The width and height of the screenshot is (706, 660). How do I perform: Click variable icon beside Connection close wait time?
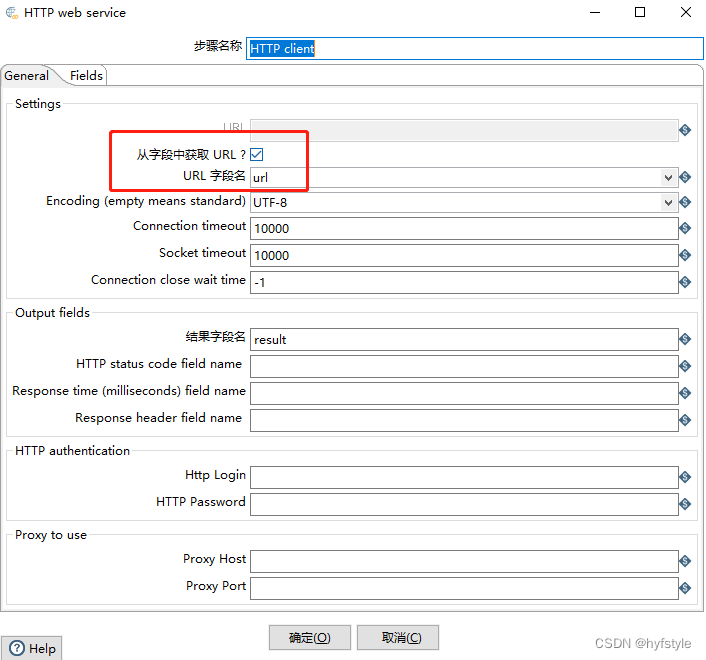(685, 282)
